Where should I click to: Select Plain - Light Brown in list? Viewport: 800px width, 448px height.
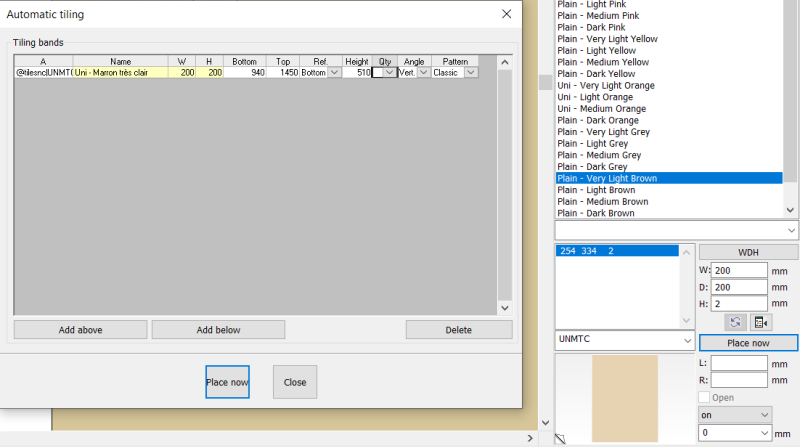(596, 190)
